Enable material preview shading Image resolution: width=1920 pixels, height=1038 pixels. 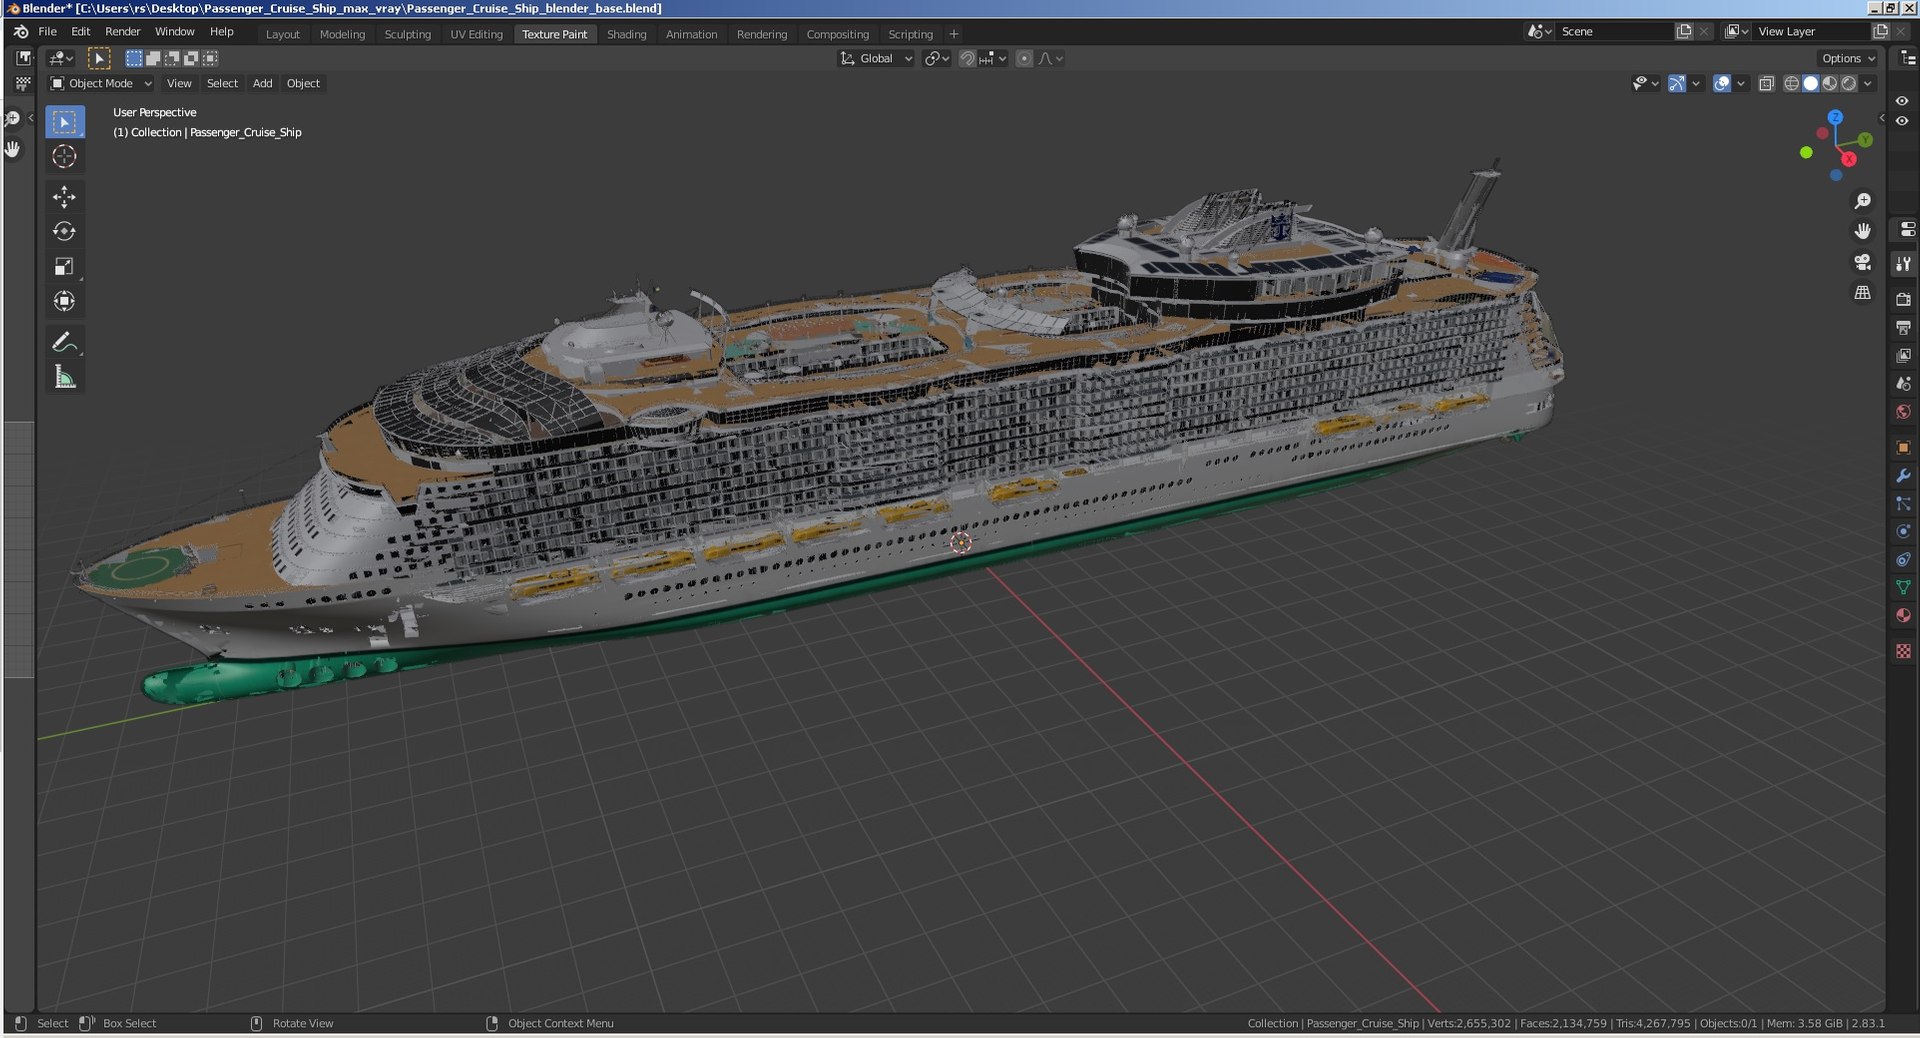[x=1830, y=84]
